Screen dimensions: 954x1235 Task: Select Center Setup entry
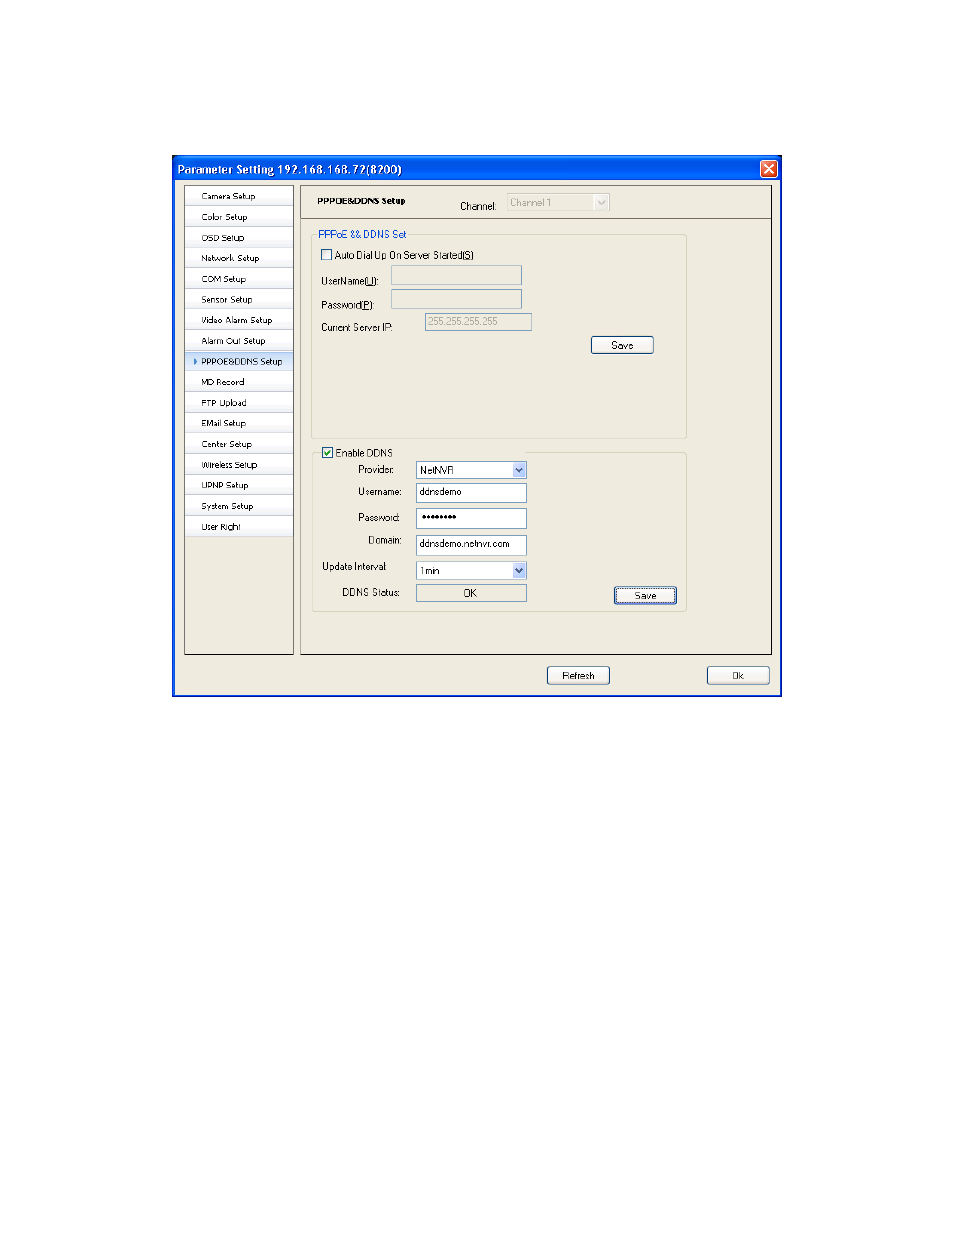[x=239, y=444]
